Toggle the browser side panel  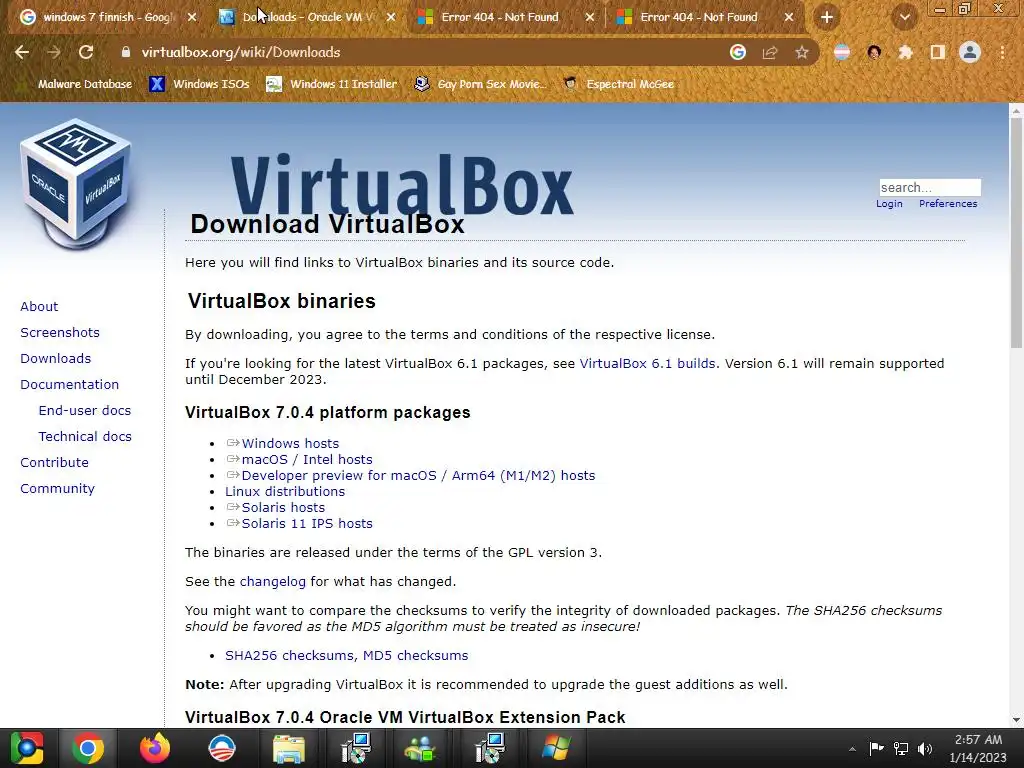pyautogui.click(x=938, y=52)
